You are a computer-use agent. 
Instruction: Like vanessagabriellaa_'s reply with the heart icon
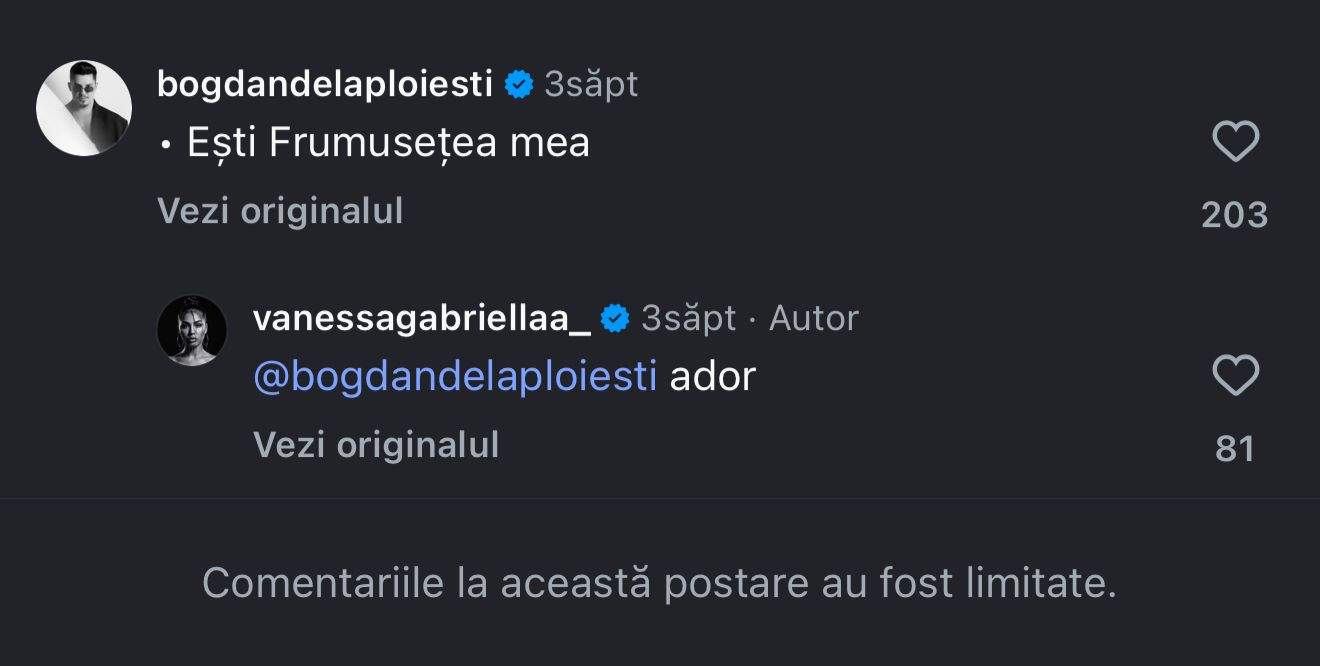pyautogui.click(x=1237, y=374)
